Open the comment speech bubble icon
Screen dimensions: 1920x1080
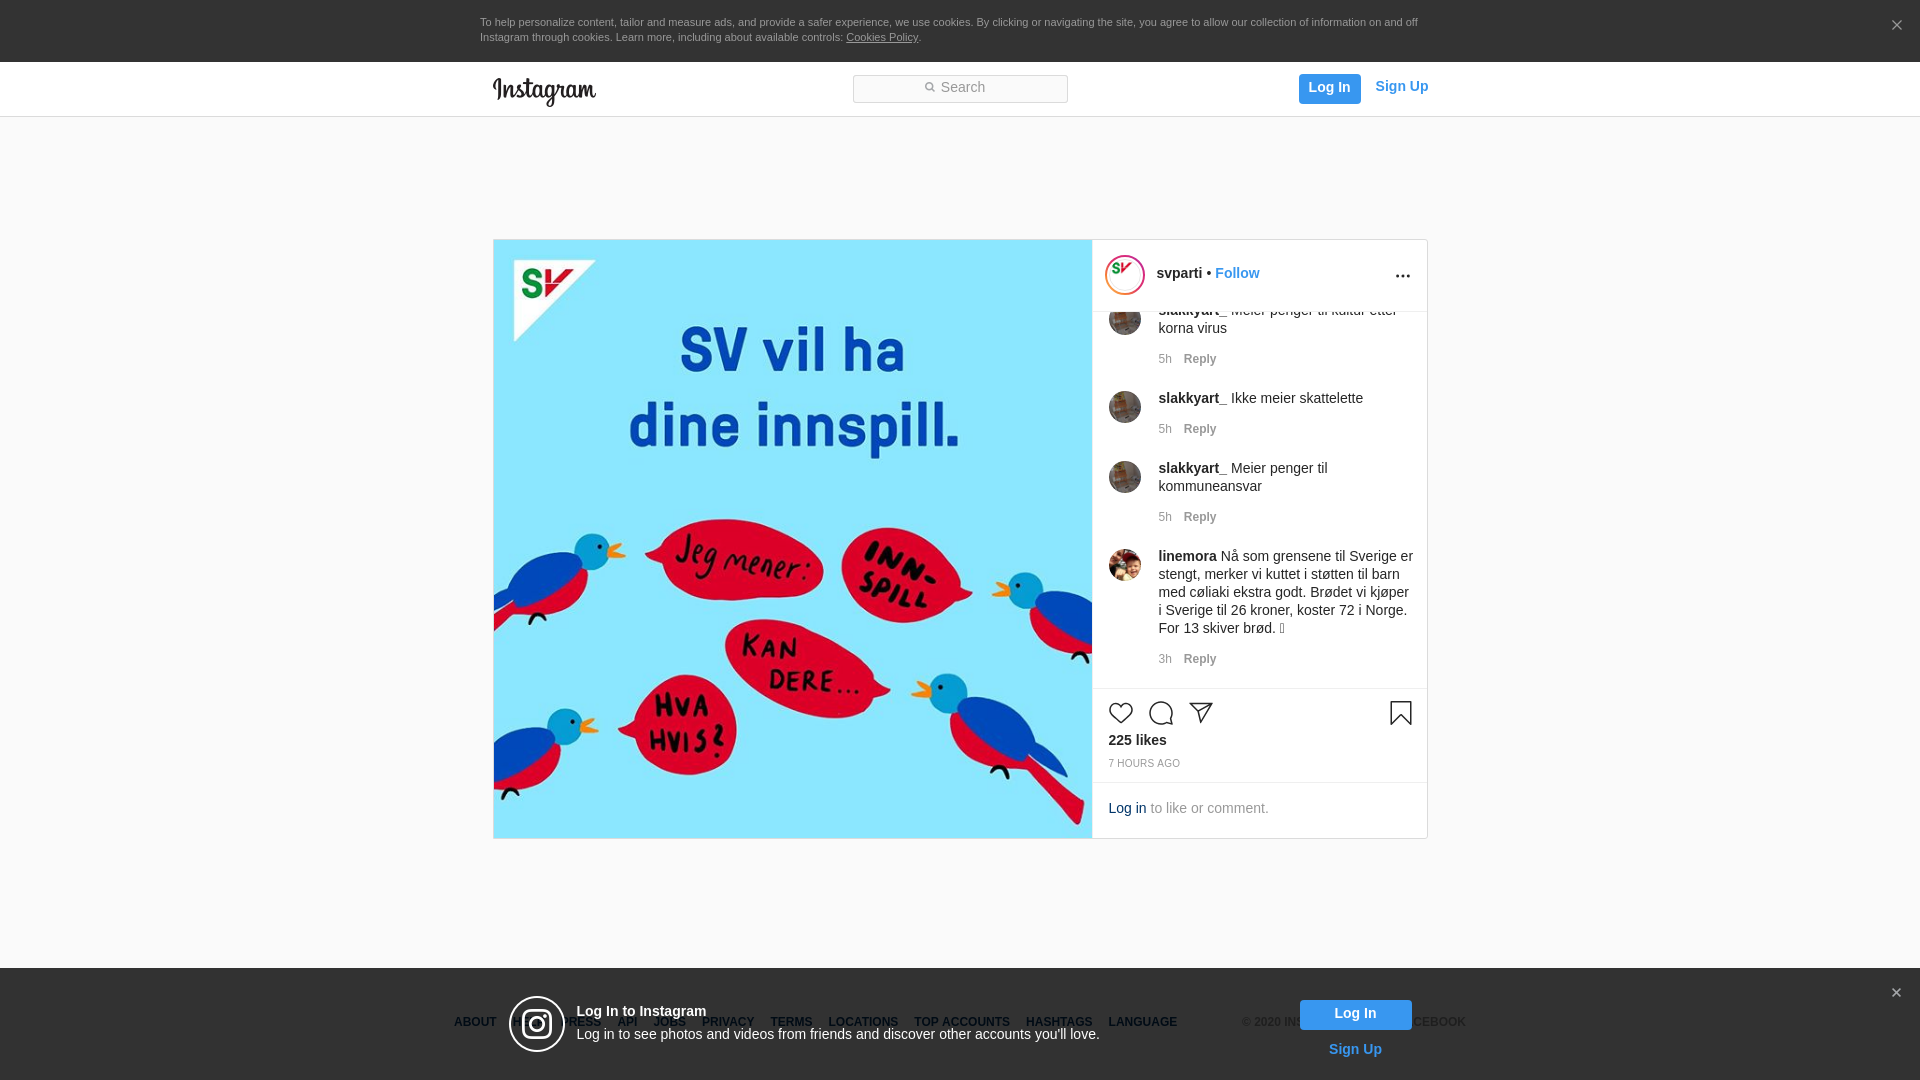click(1160, 713)
